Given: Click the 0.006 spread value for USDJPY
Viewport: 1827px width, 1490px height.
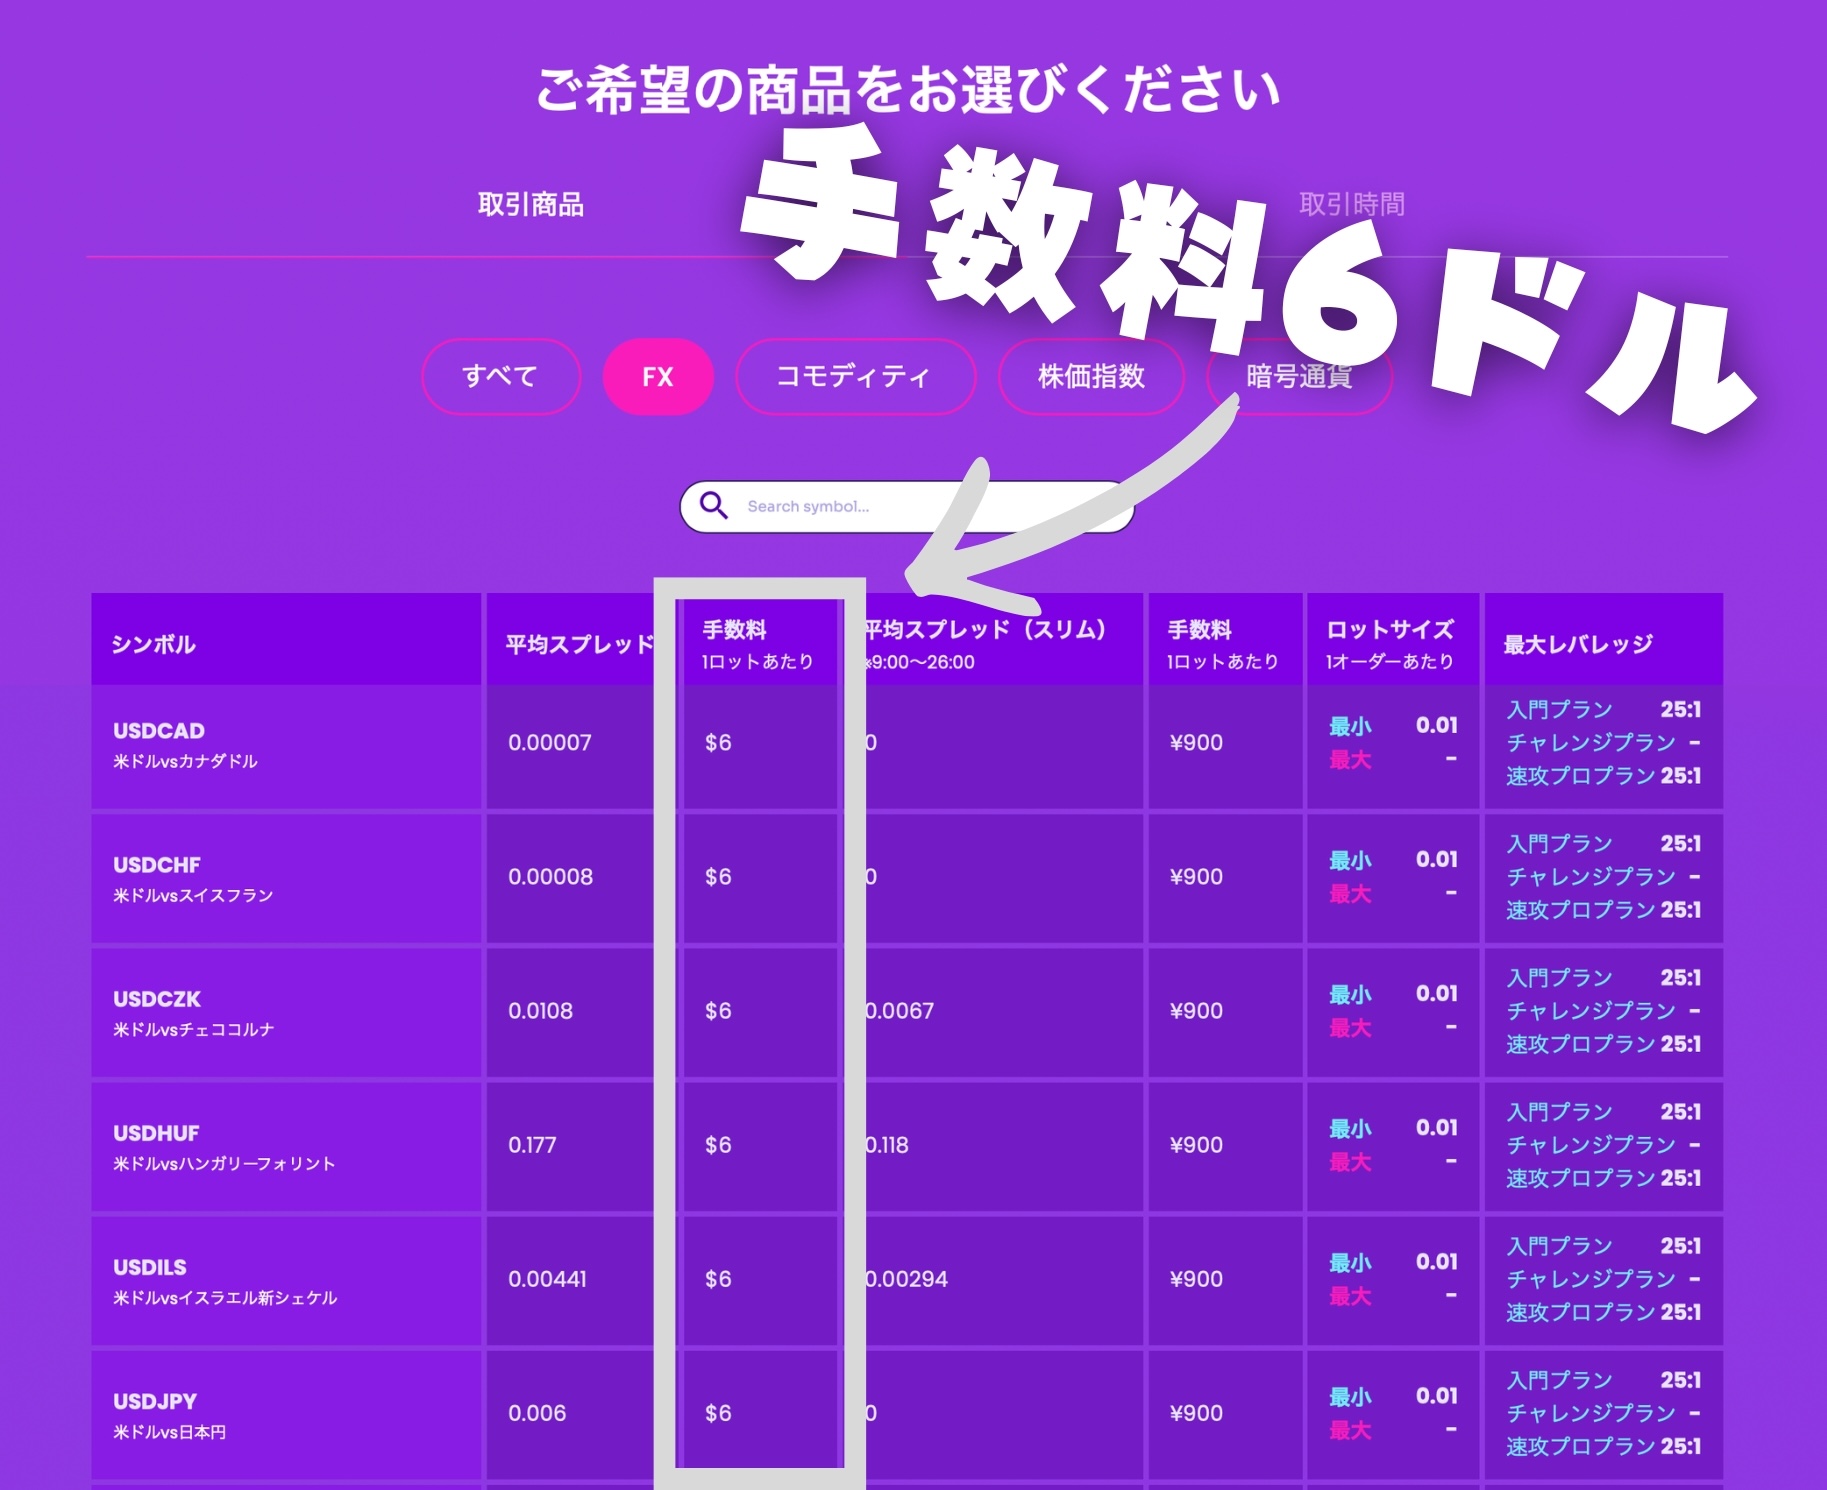Looking at the screenshot, I should click(537, 1413).
